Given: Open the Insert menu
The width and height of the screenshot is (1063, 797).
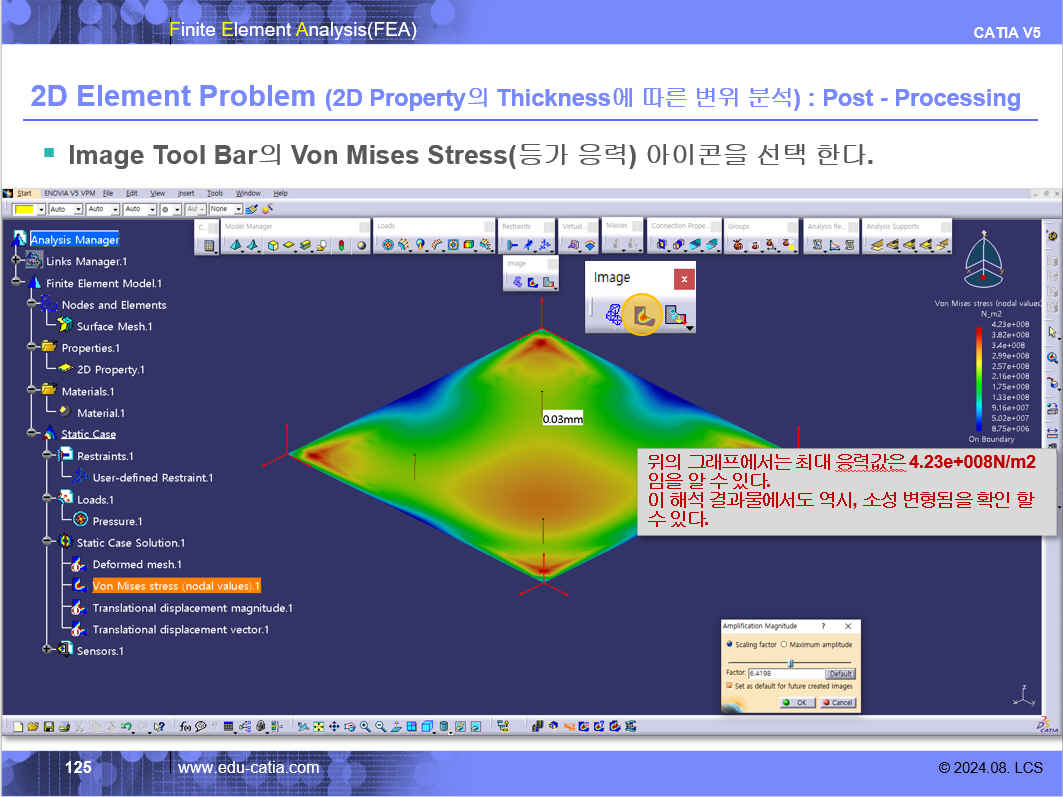Looking at the screenshot, I should 186,193.
